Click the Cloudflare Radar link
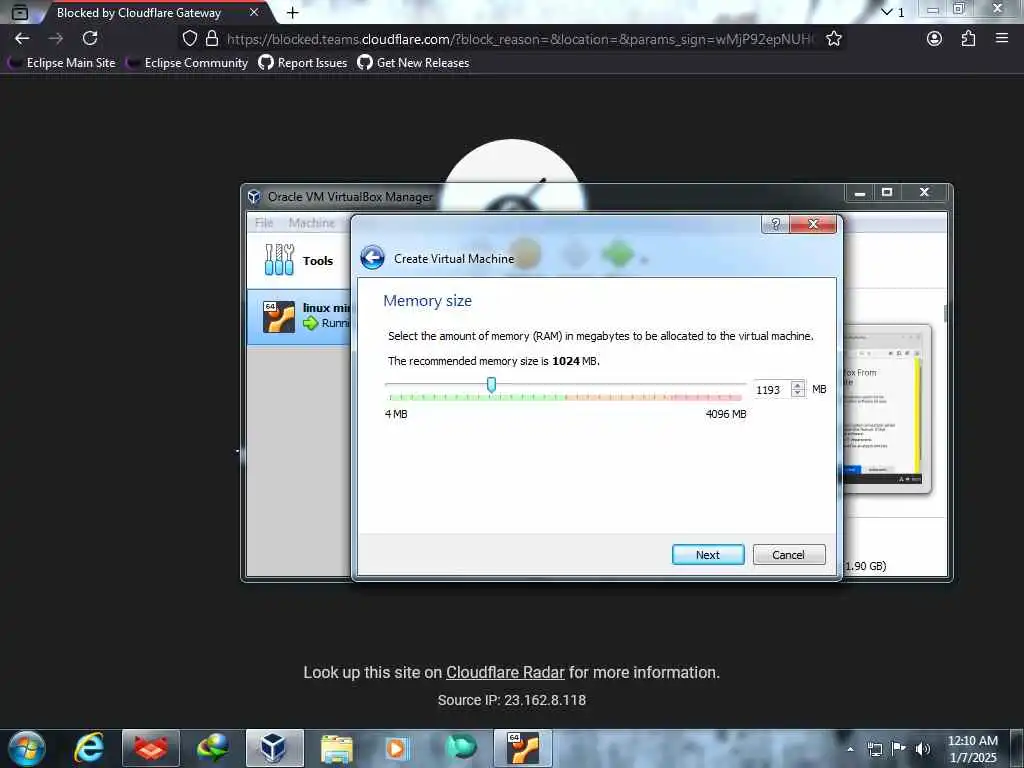Image resolution: width=1024 pixels, height=768 pixels. click(505, 673)
